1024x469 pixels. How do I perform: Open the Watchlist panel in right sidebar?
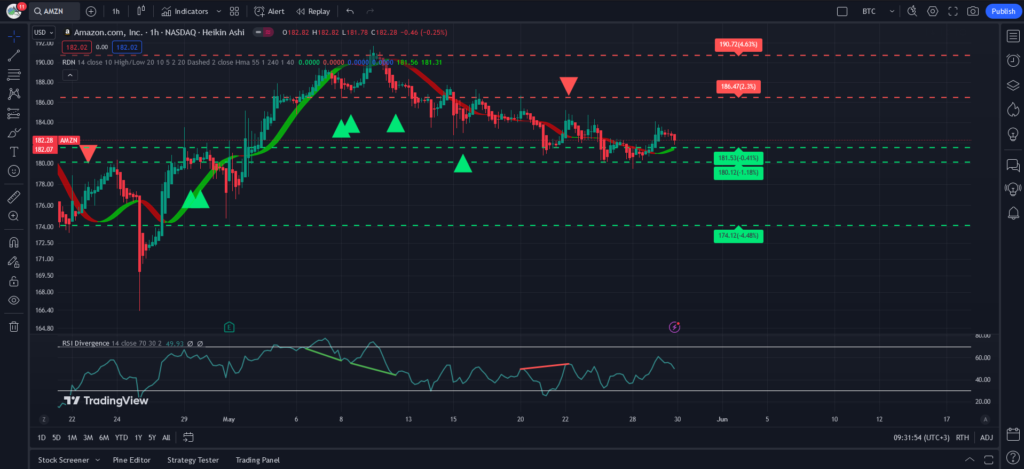(x=1013, y=36)
